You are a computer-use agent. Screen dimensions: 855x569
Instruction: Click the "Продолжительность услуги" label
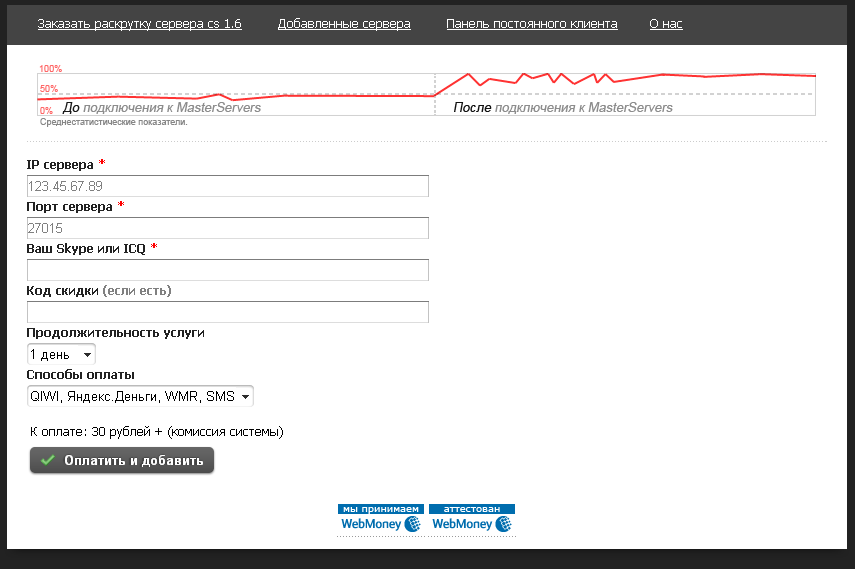pos(115,333)
